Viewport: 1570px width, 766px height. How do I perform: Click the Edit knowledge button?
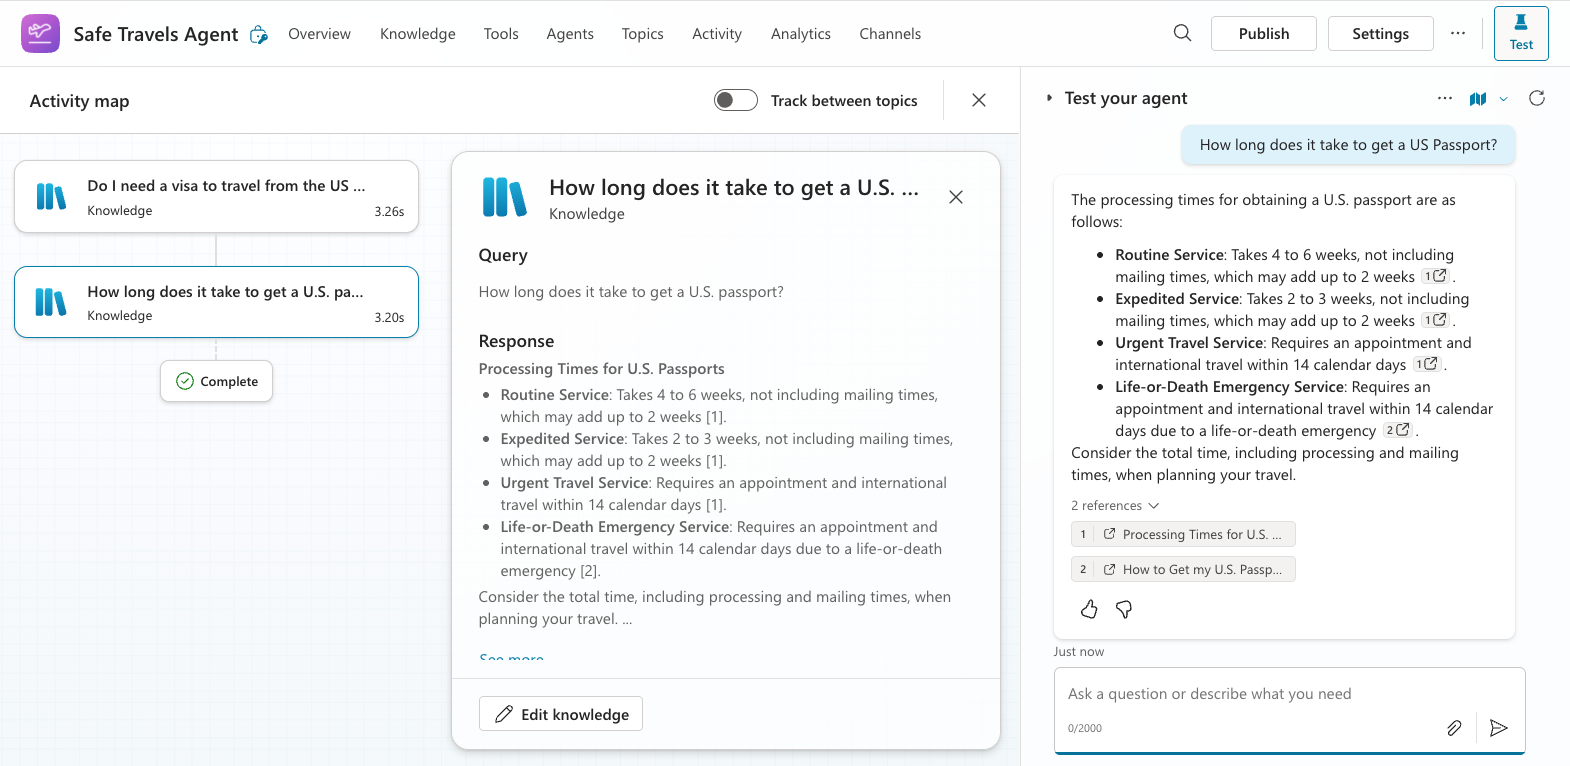[x=561, y=714]
